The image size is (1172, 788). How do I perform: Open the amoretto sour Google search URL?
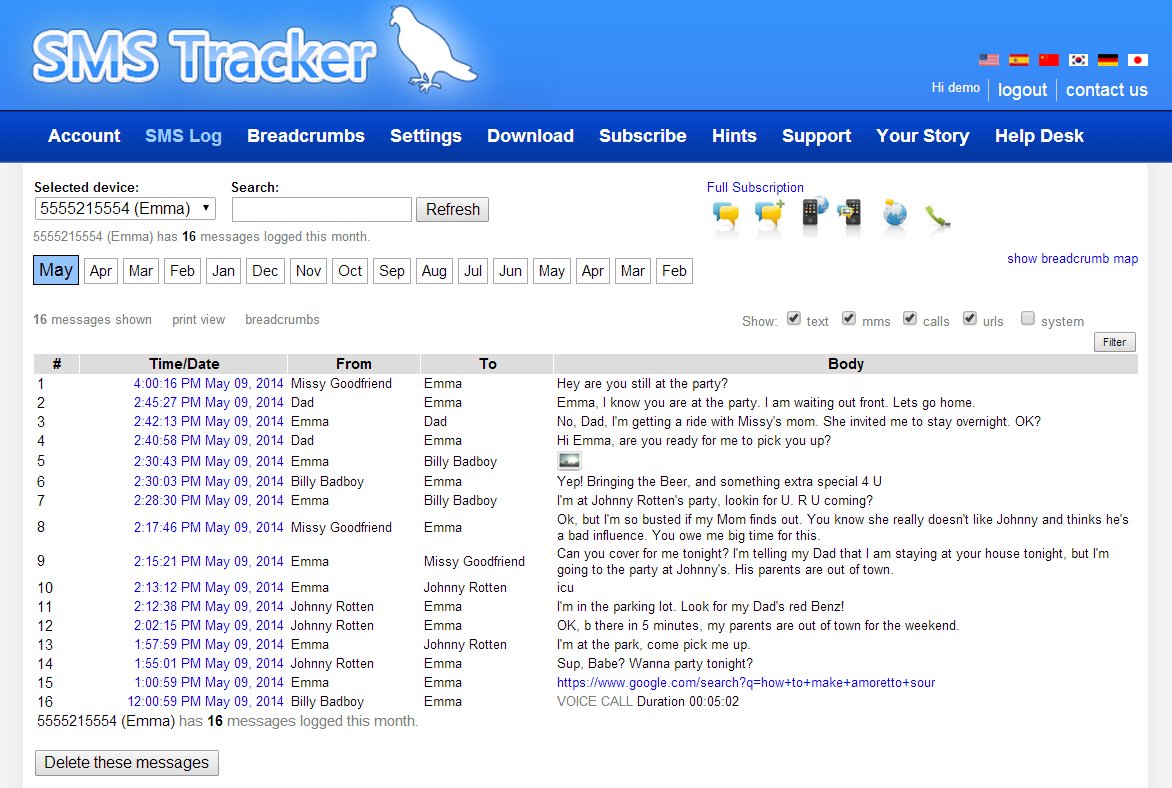pyautogui.click(x=746, y=683)
